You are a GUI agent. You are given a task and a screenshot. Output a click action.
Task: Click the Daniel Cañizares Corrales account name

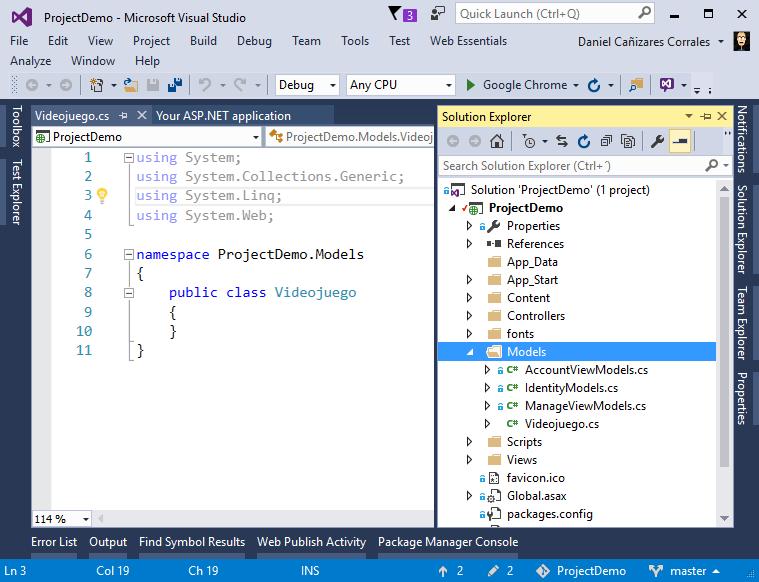click(644, 42)
